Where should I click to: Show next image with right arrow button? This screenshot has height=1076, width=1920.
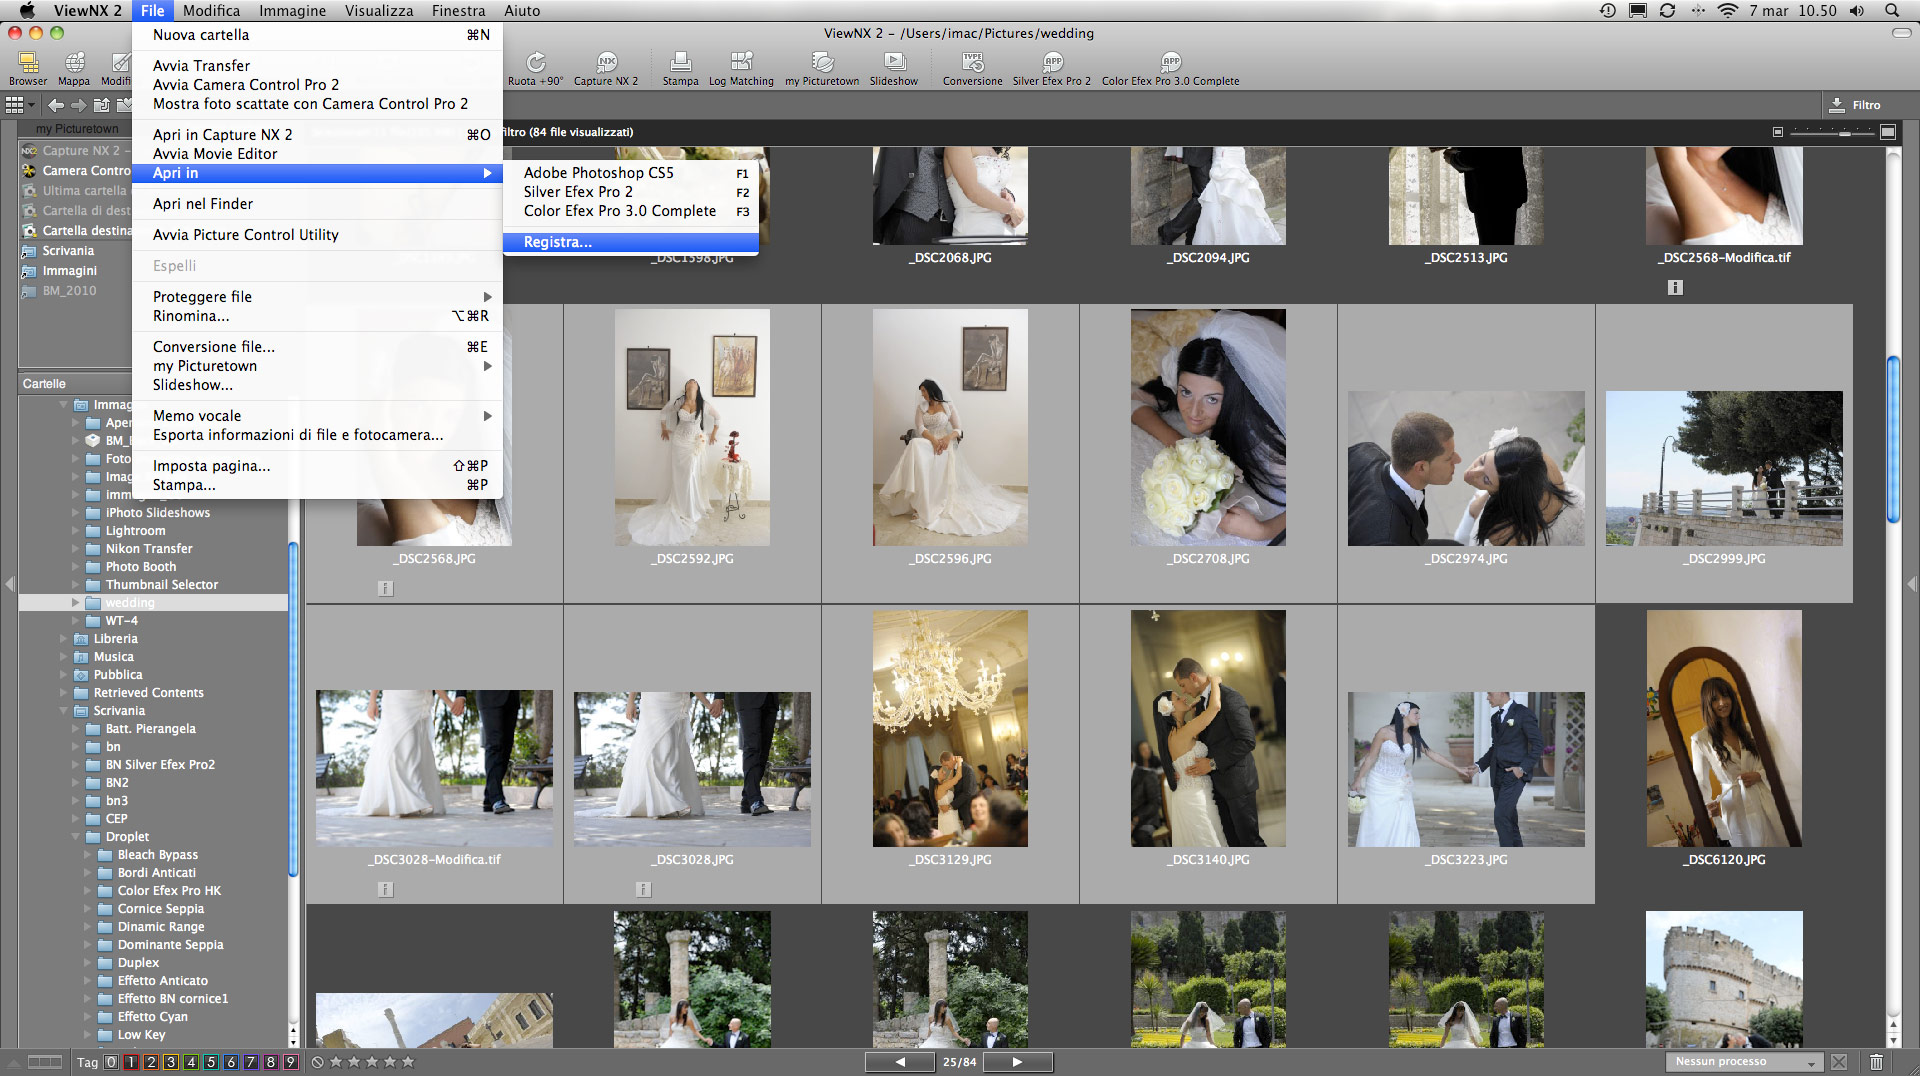pyautogui.click(x=1018, y=1062)
